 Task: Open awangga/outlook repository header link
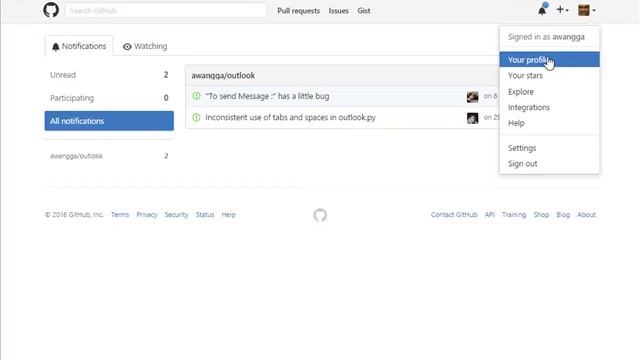pos(223,76)
